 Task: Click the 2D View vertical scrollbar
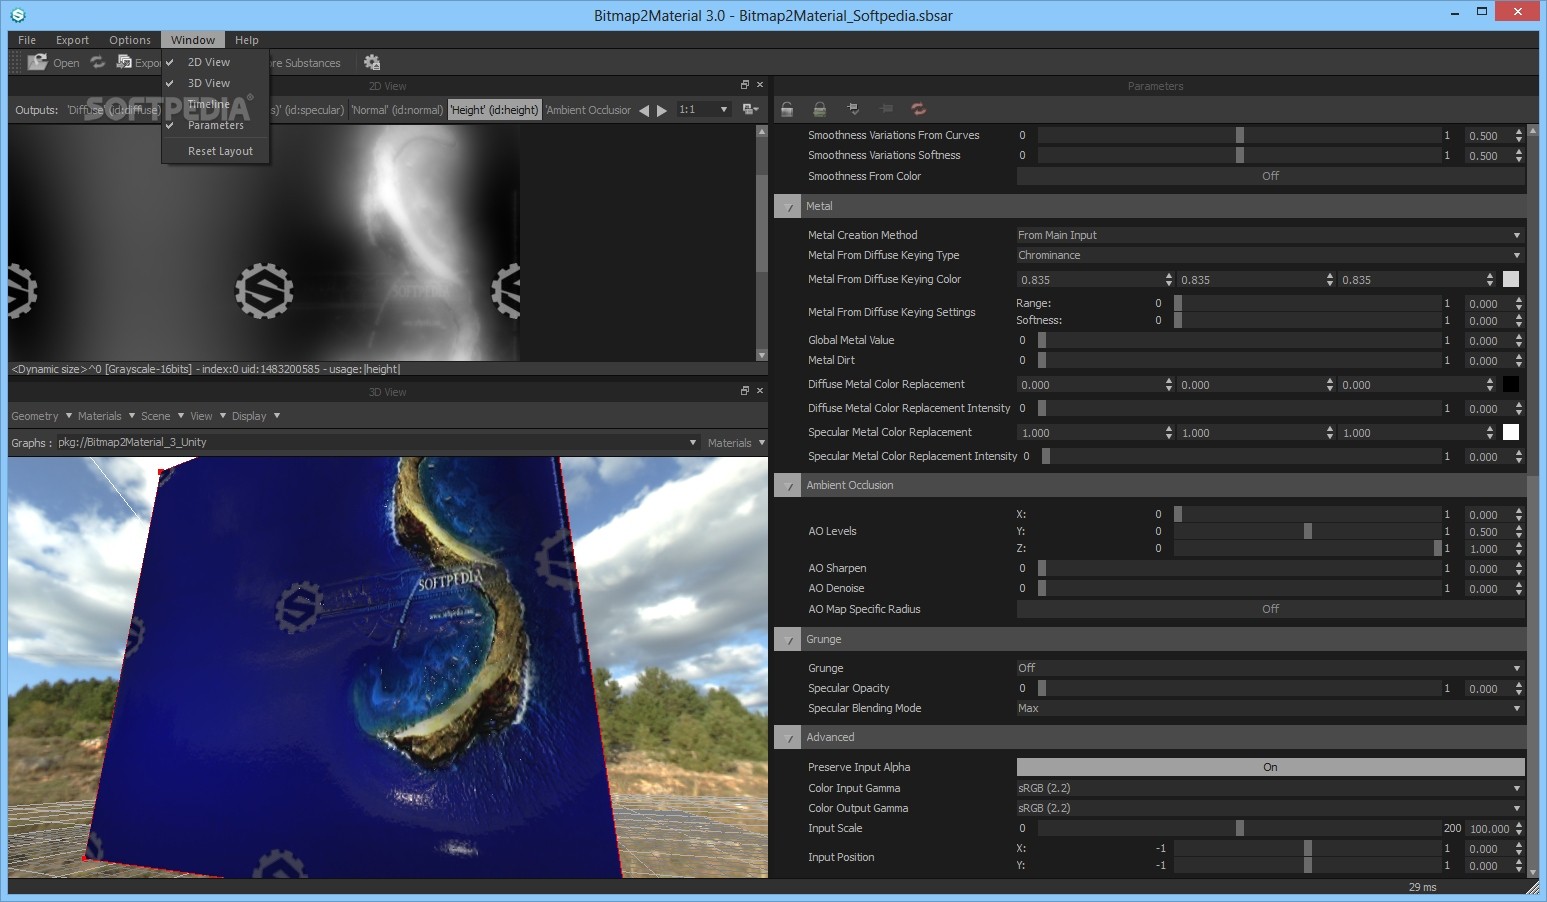click(x=762, y=243)
